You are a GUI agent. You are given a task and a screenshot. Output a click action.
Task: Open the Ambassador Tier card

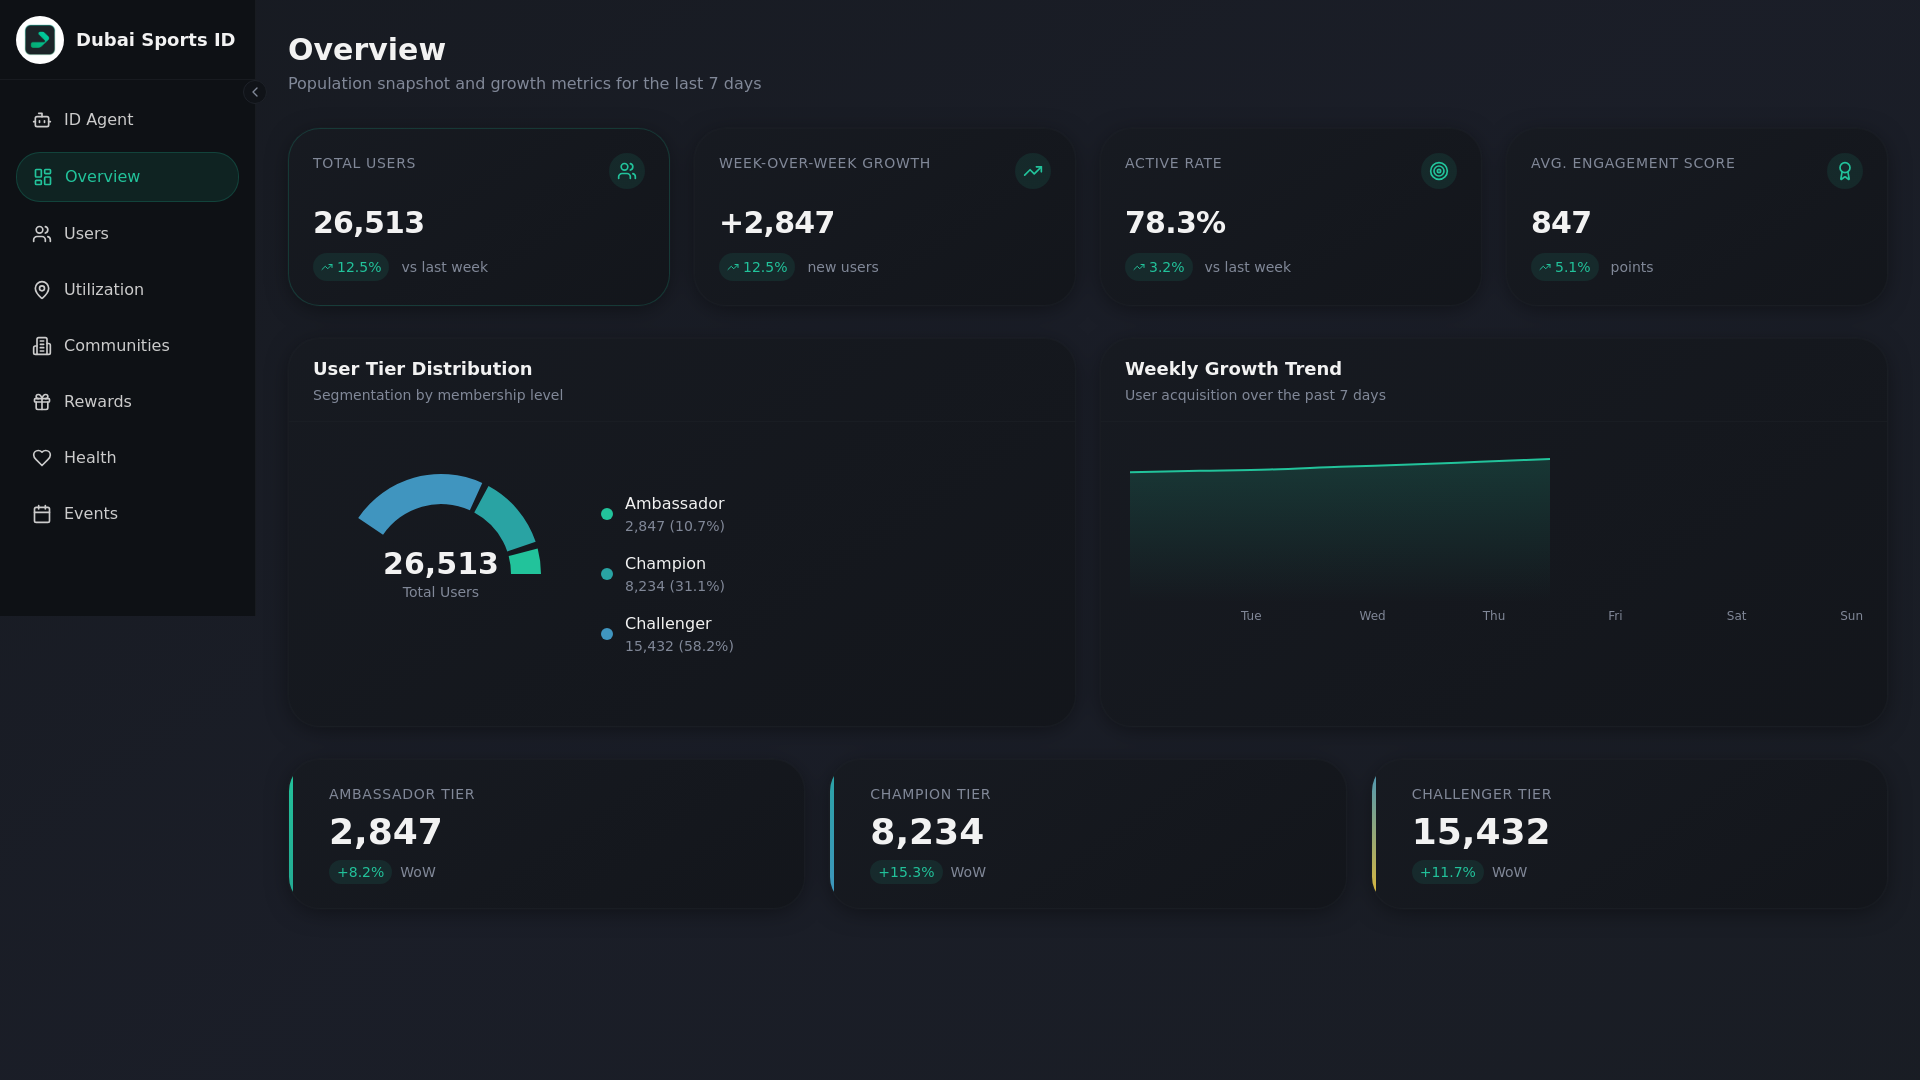click(546, 834)
